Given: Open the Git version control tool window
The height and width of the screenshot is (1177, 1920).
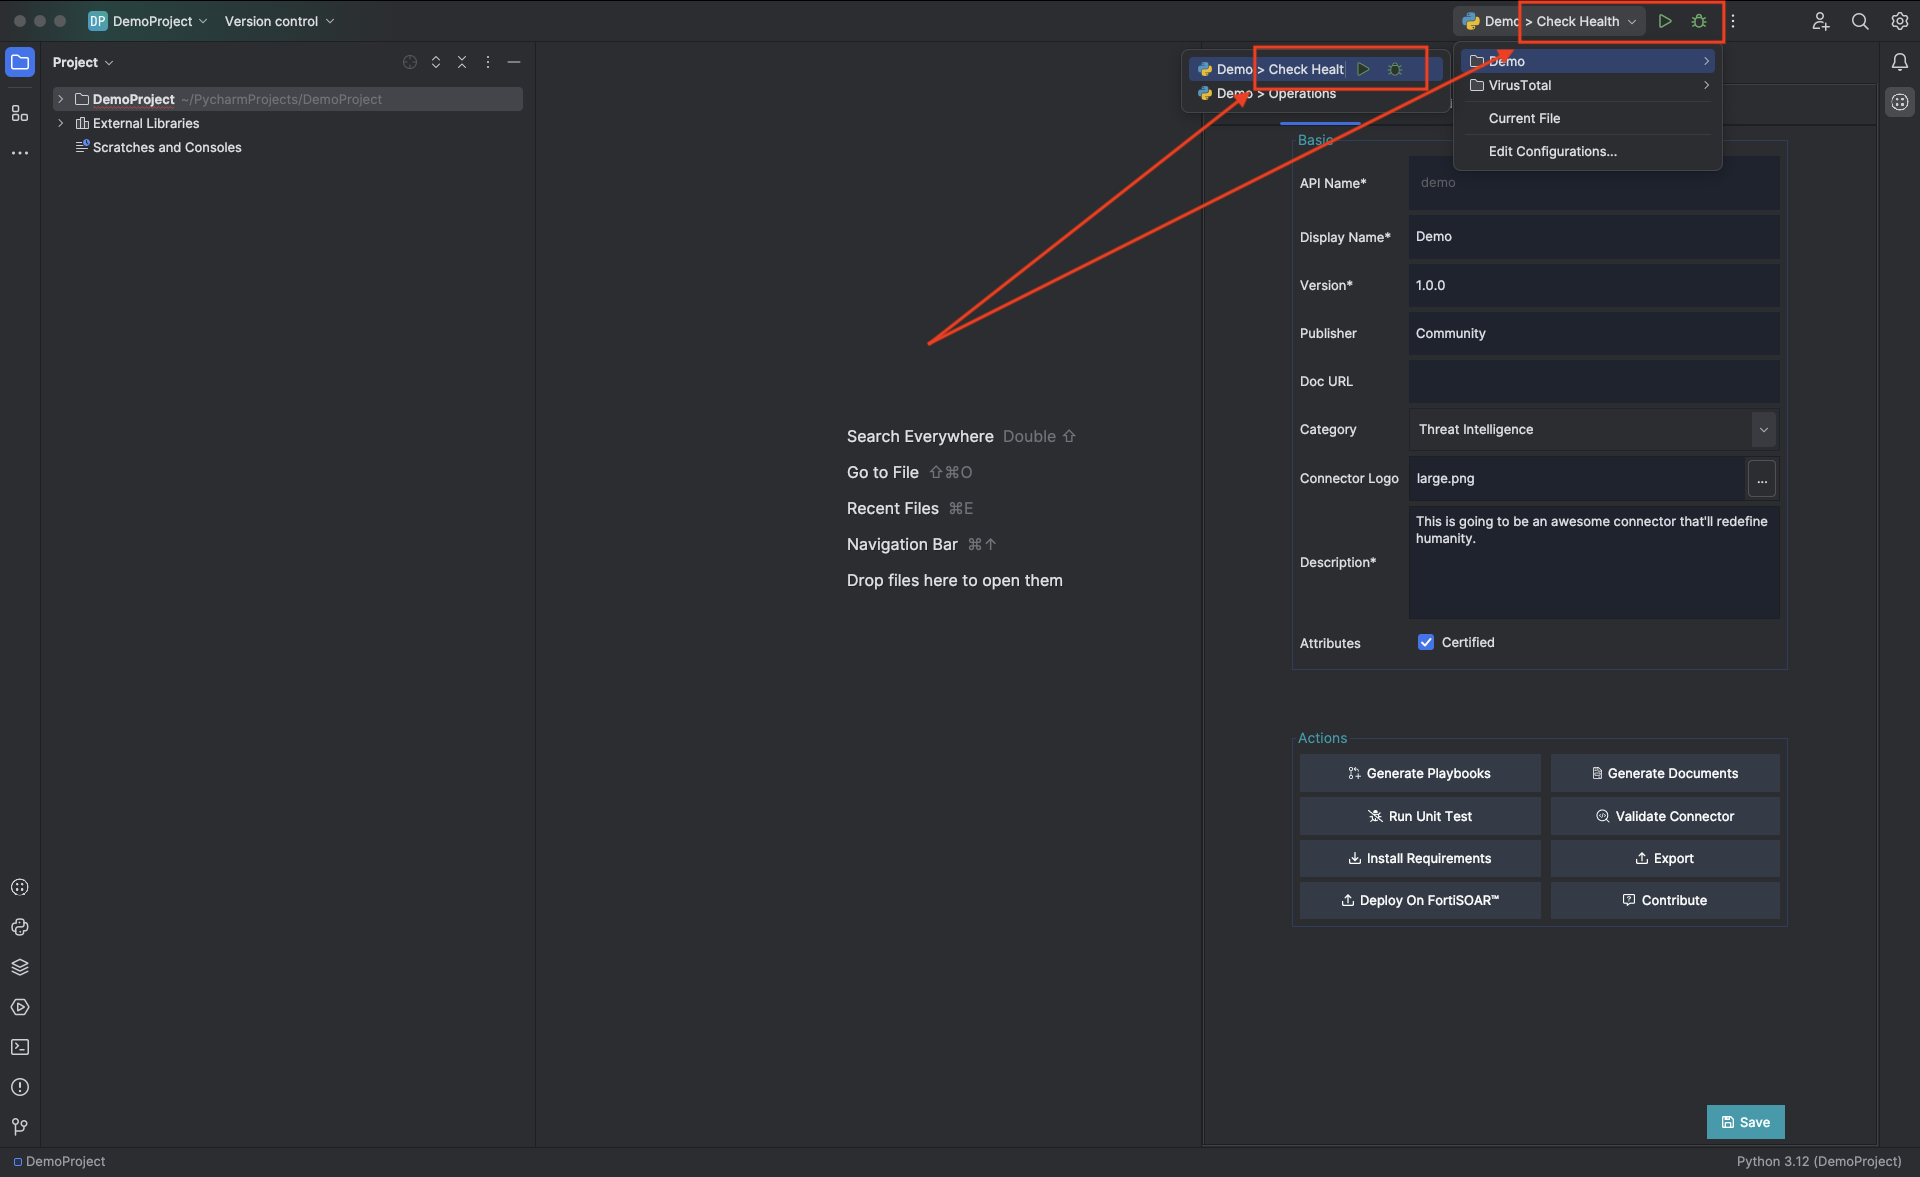Looking at the screenshot, I should pyautogui.click(x=20, y=1127).
